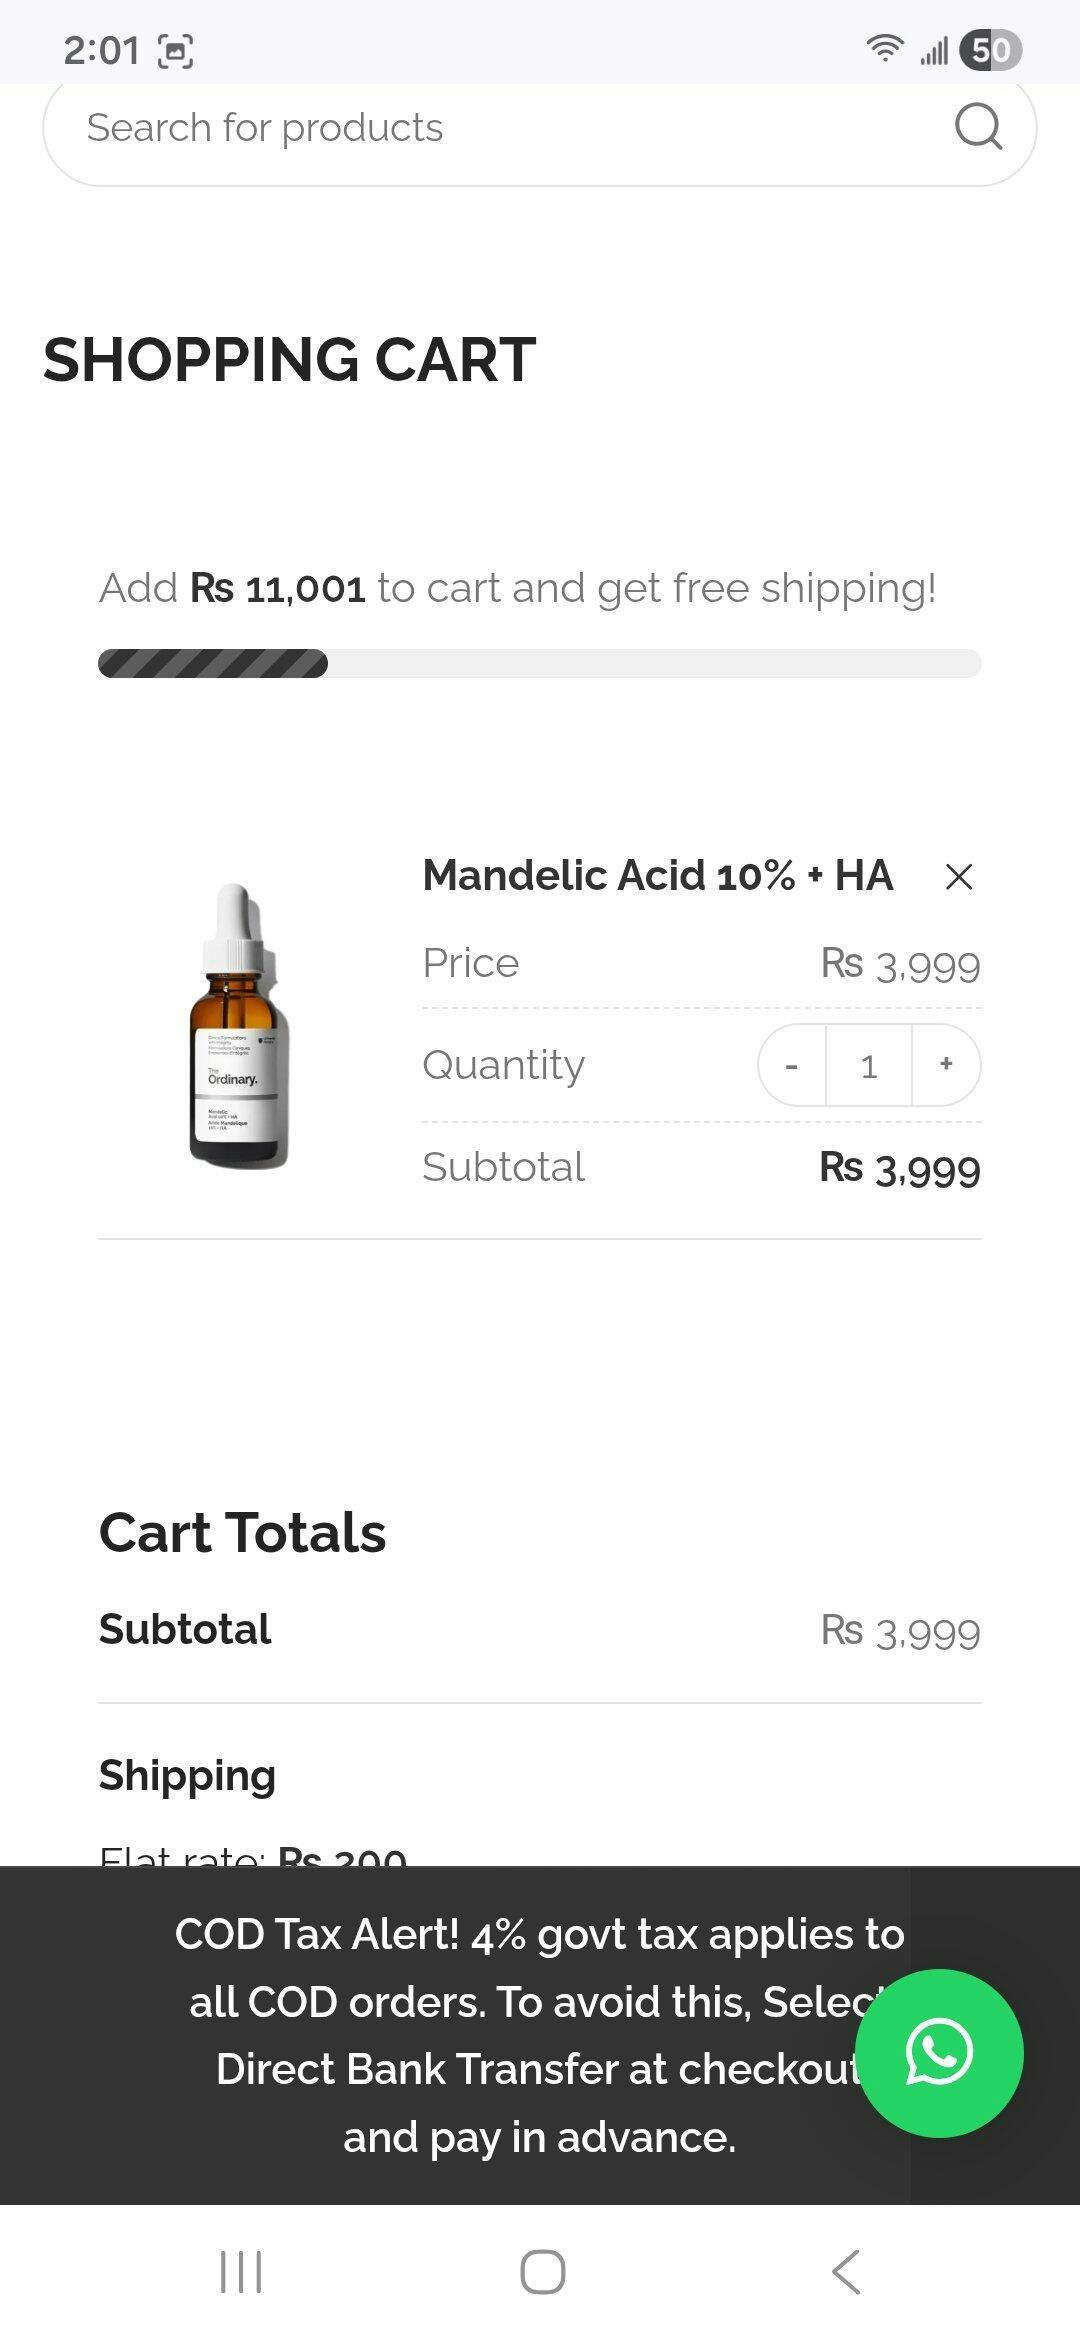Tap the free shipping progress bar
Viewport: 1080px width, 2340px height.
[540, 663]
